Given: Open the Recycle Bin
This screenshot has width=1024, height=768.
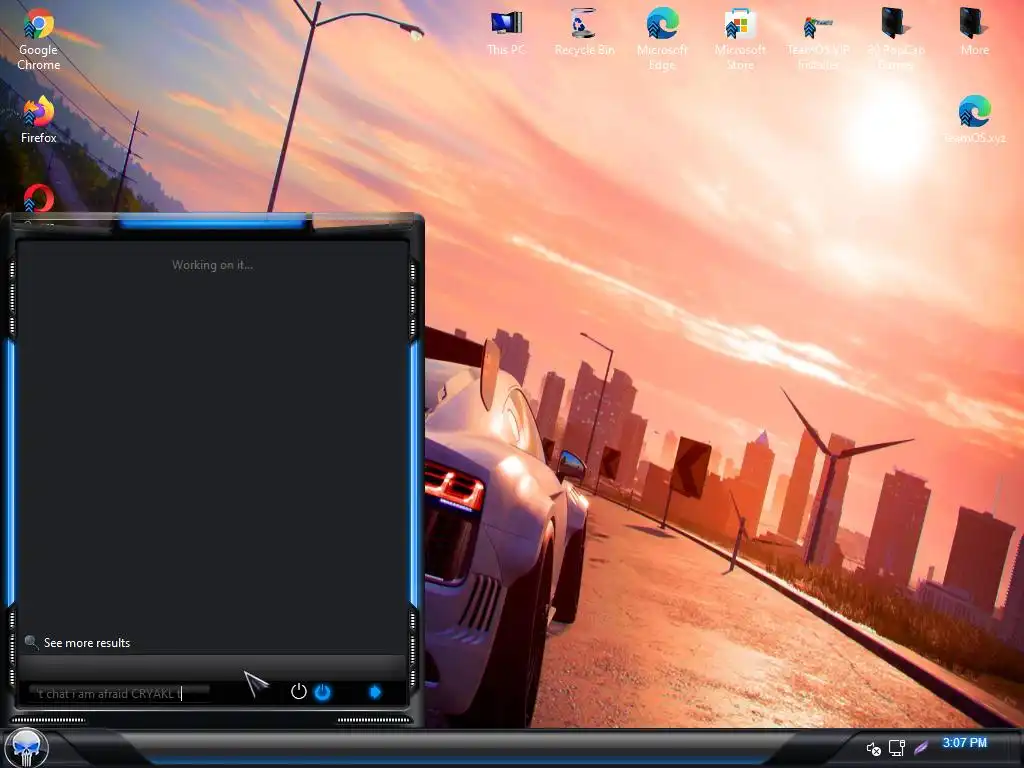Looking at the screenshot, I should coord(584,33).
